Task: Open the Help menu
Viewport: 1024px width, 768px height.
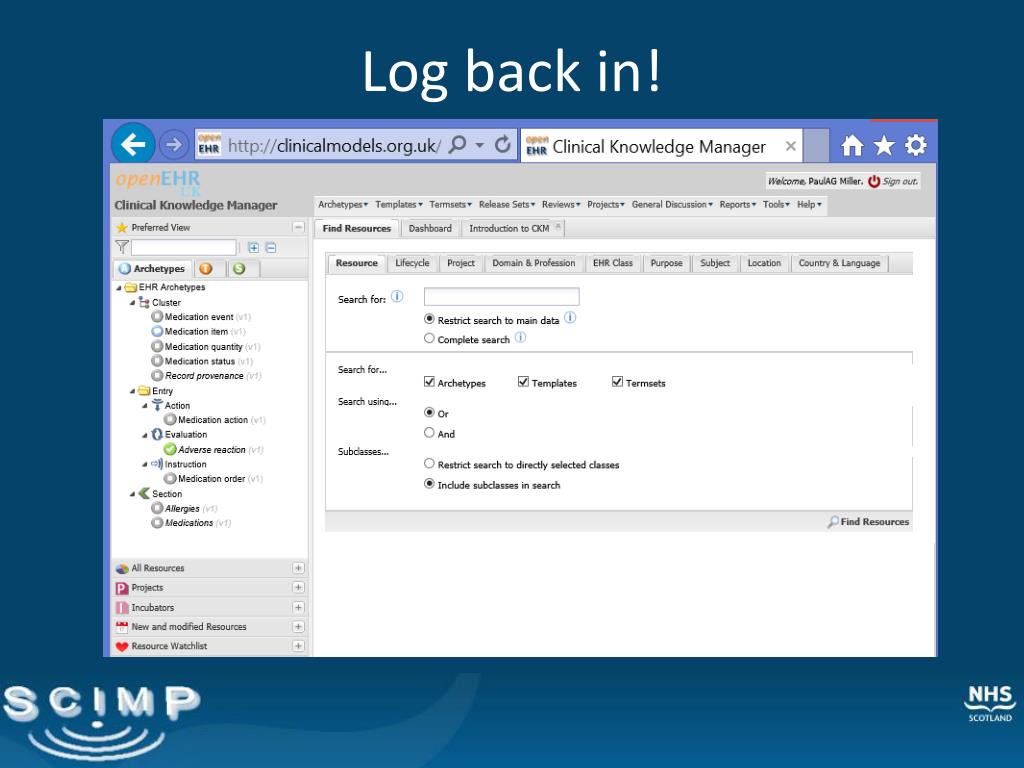Action: [809, 204]
